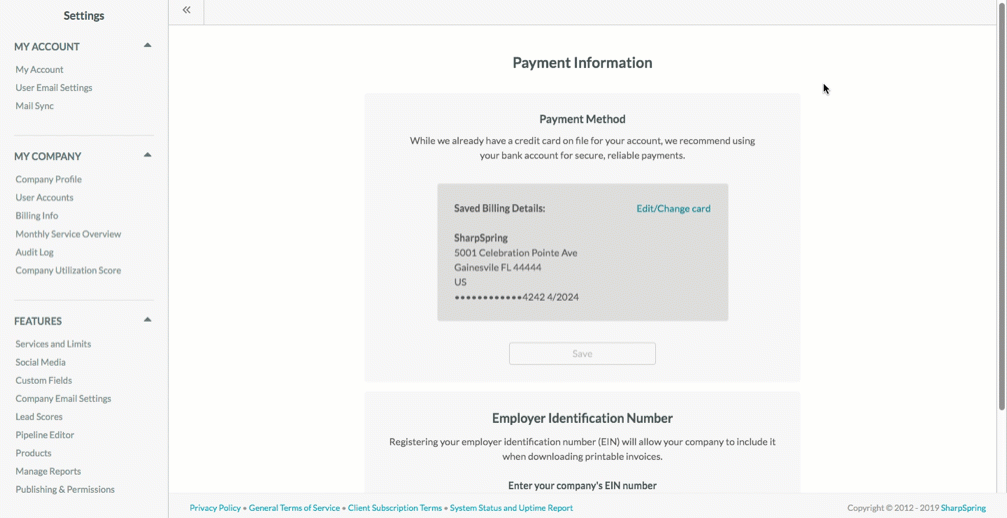This screenshot has width=1007, height=518.
Task: Go to Mail Sync settings
Action: [x=35, y=106]
